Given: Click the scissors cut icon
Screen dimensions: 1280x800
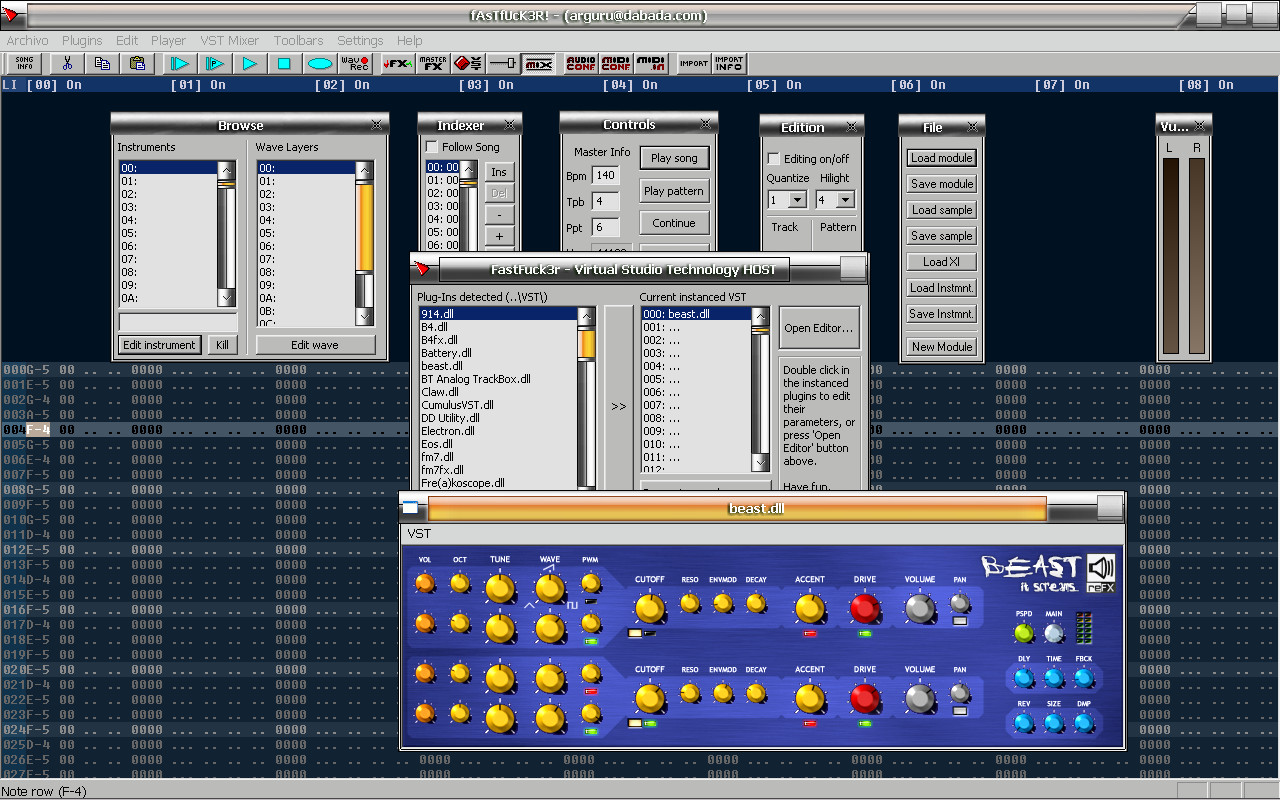Looking at the screenshot, I should pyautogui.click(x=68, y=63).
